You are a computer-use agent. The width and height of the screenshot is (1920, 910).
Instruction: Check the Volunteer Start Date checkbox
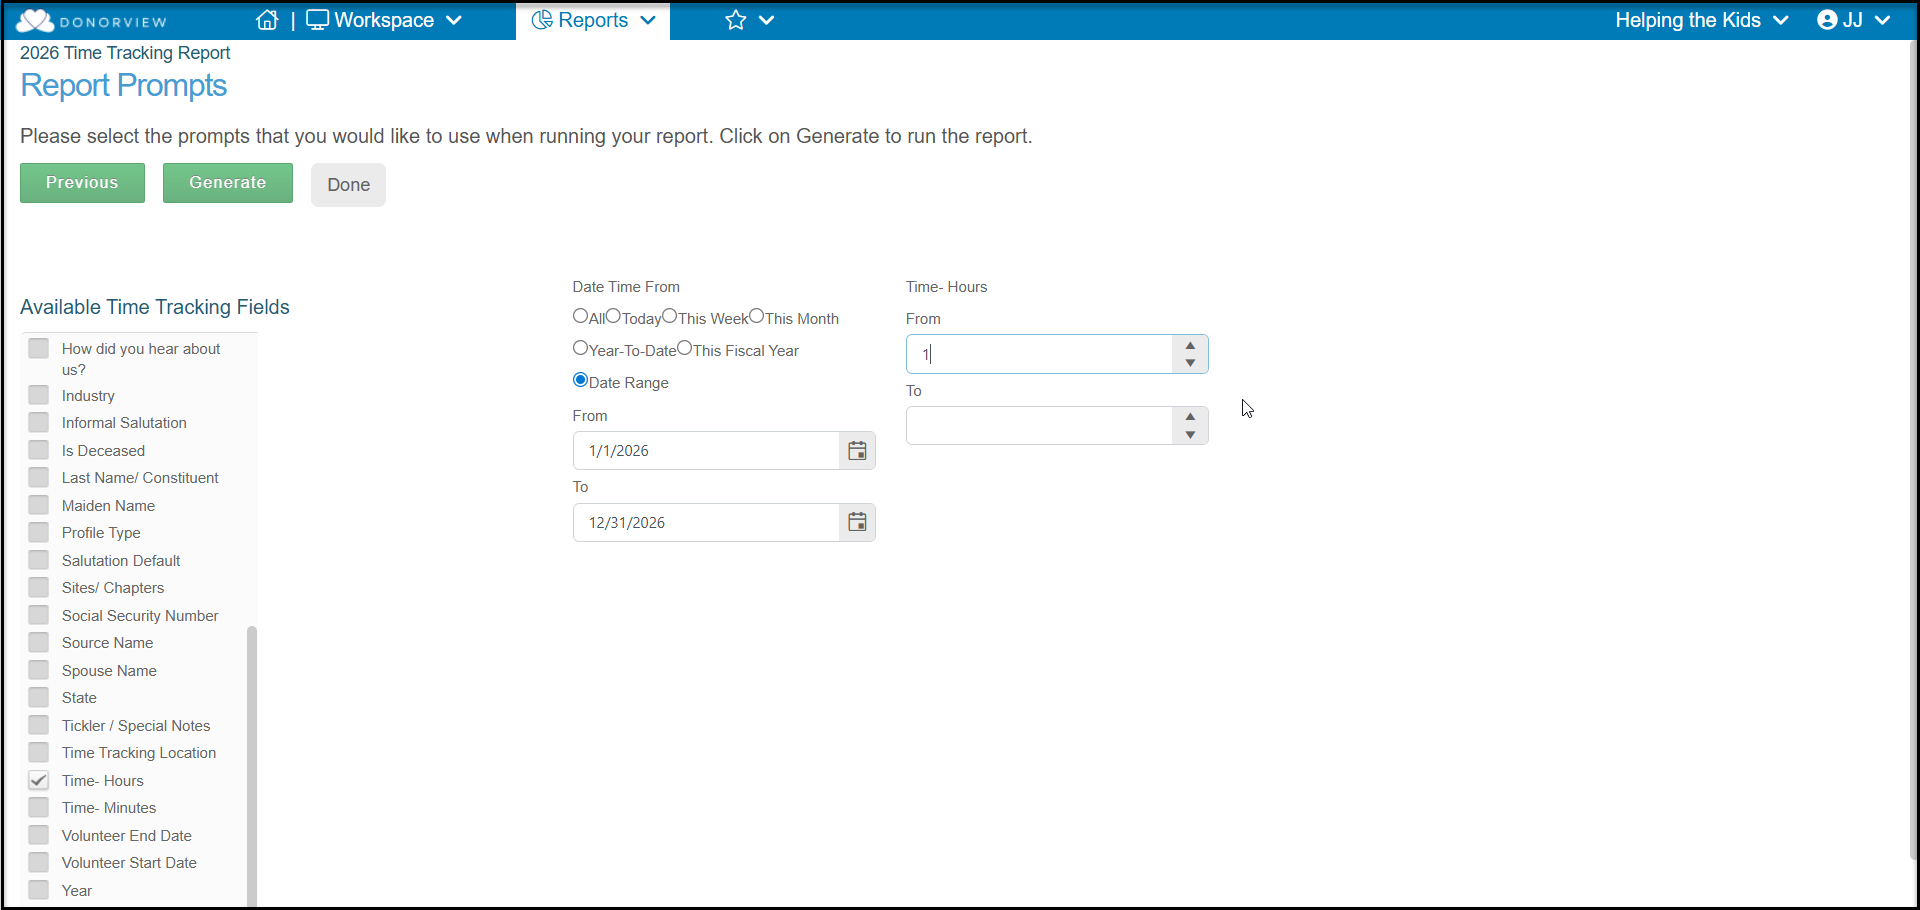(x=39, y=862)
